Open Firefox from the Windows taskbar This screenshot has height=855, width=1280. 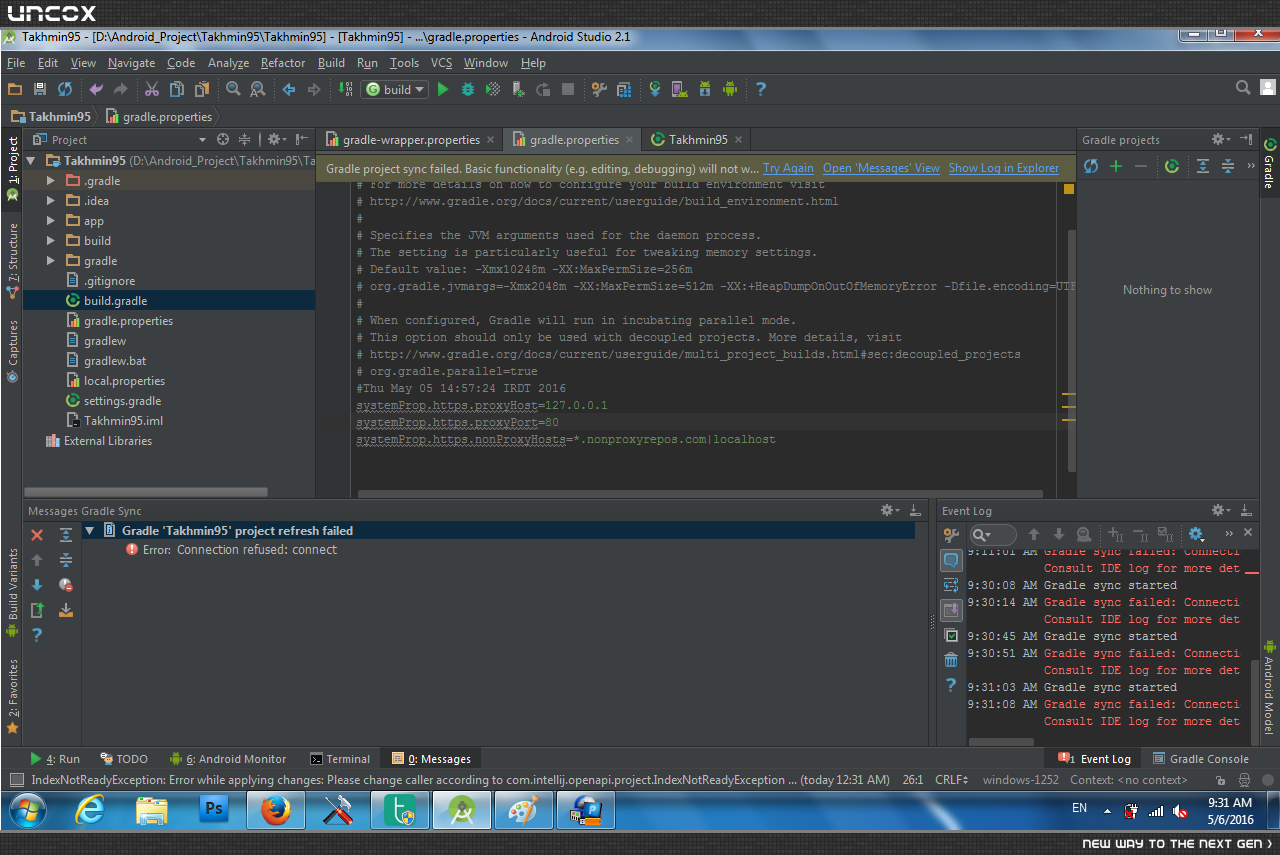(x=276, y=810)
